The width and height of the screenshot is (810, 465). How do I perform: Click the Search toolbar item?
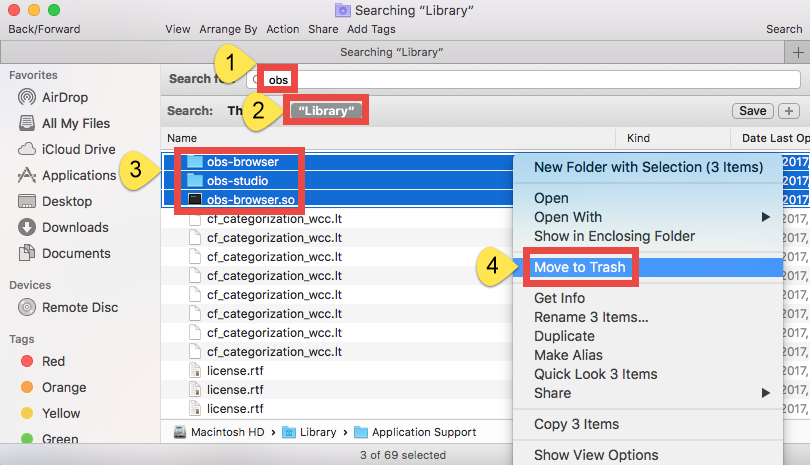coord(784,29)
